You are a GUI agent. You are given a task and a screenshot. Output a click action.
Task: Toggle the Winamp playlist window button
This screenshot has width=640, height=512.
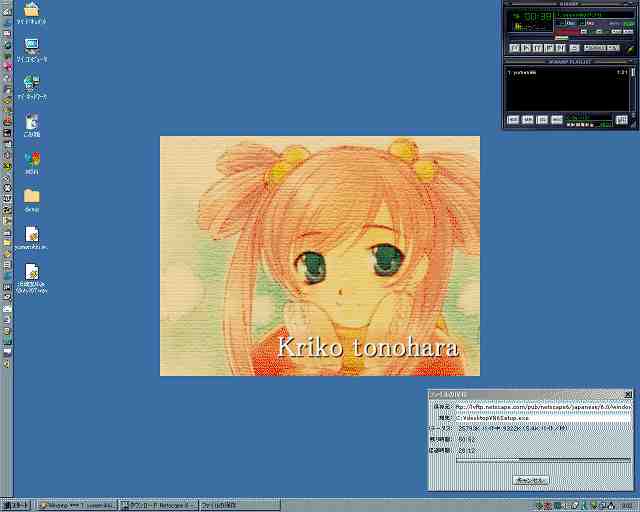[628, 31]
